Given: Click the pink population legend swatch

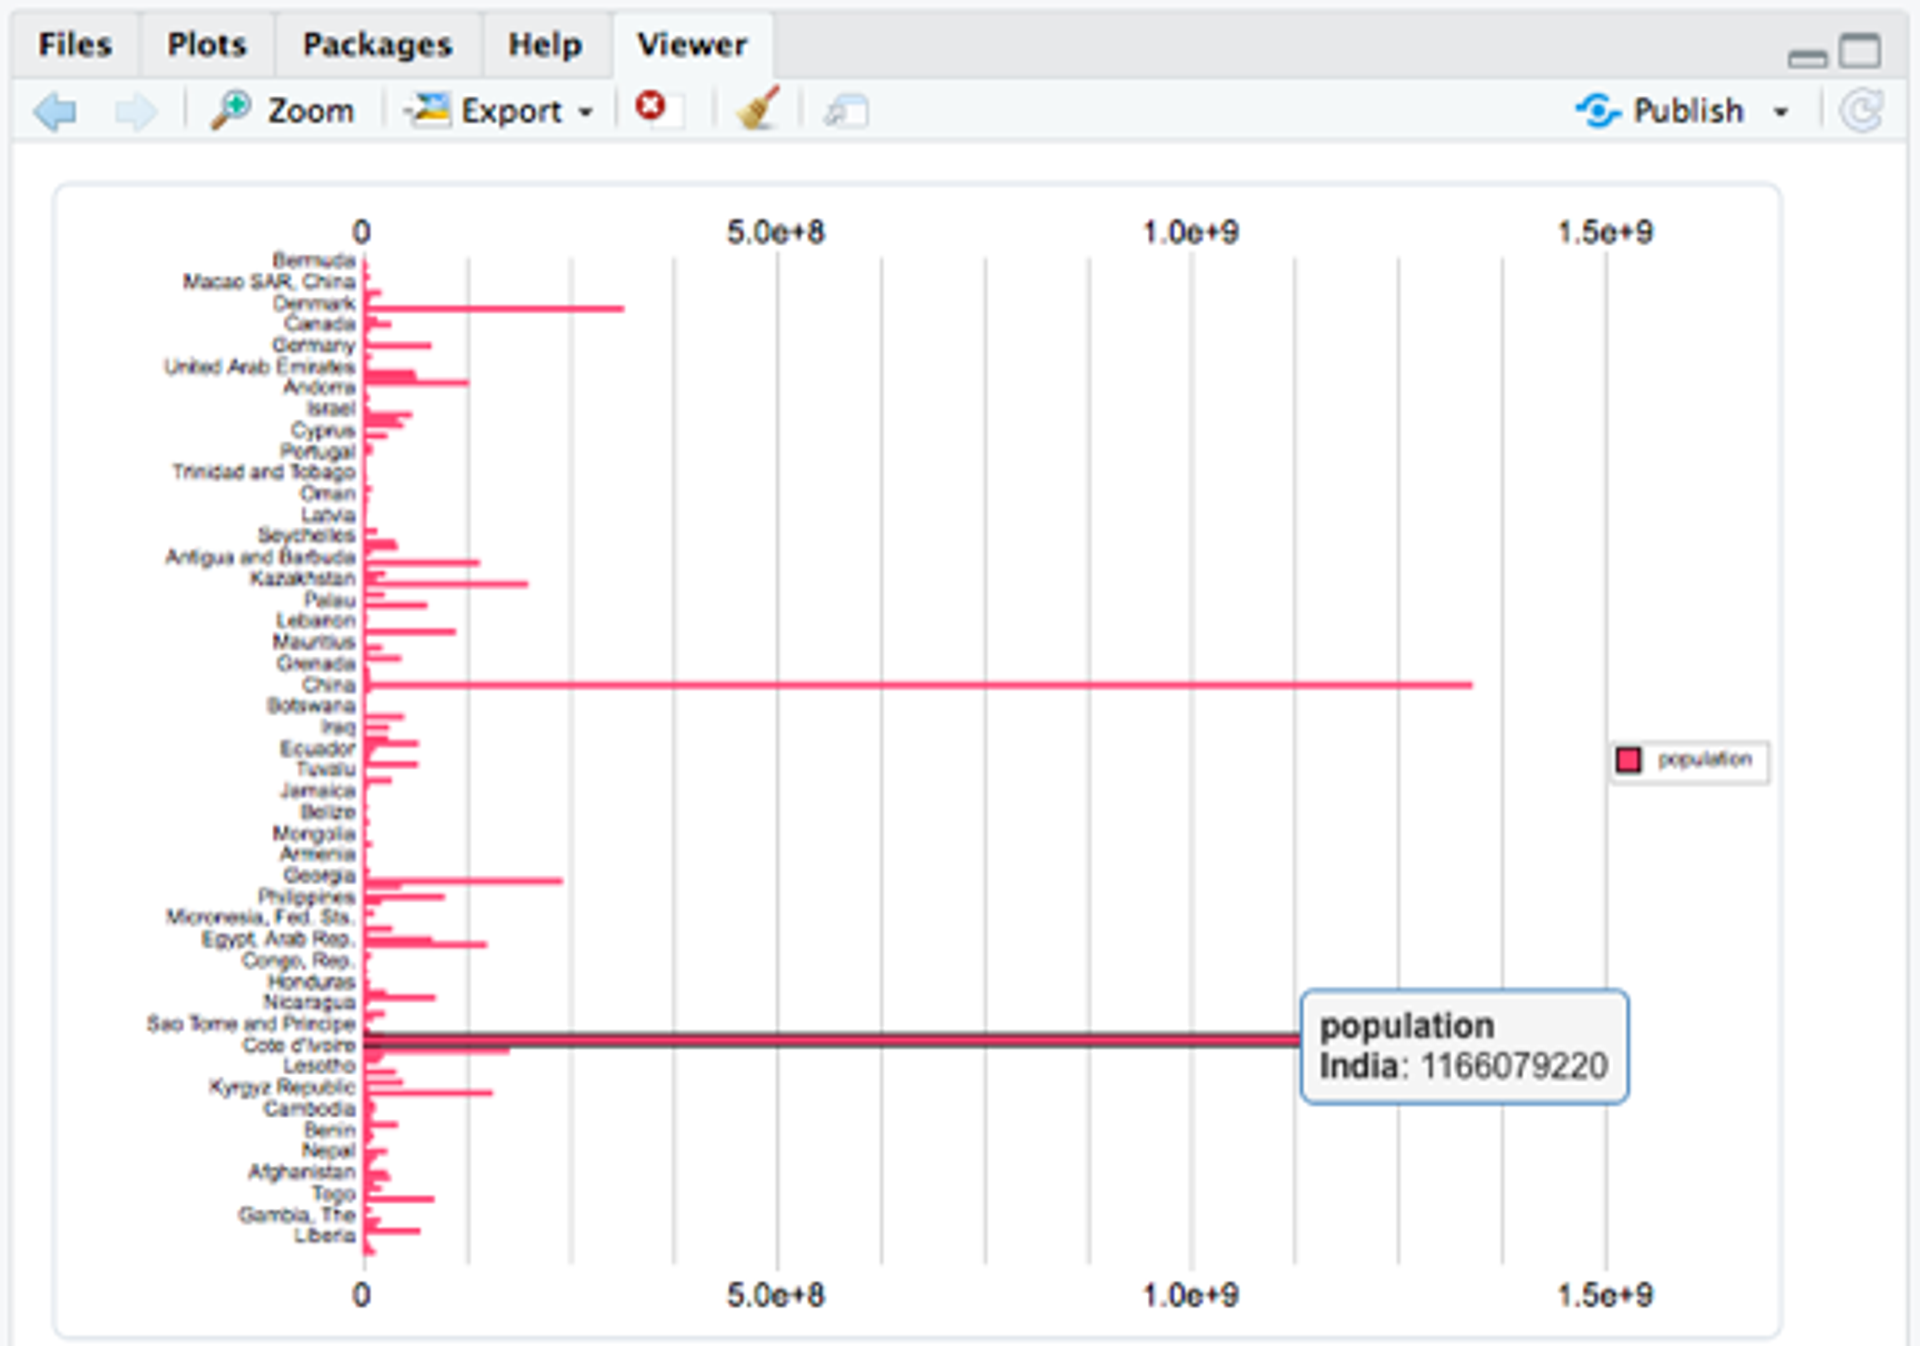Looking at the screenshot, I should click(x=1628, y=760).
